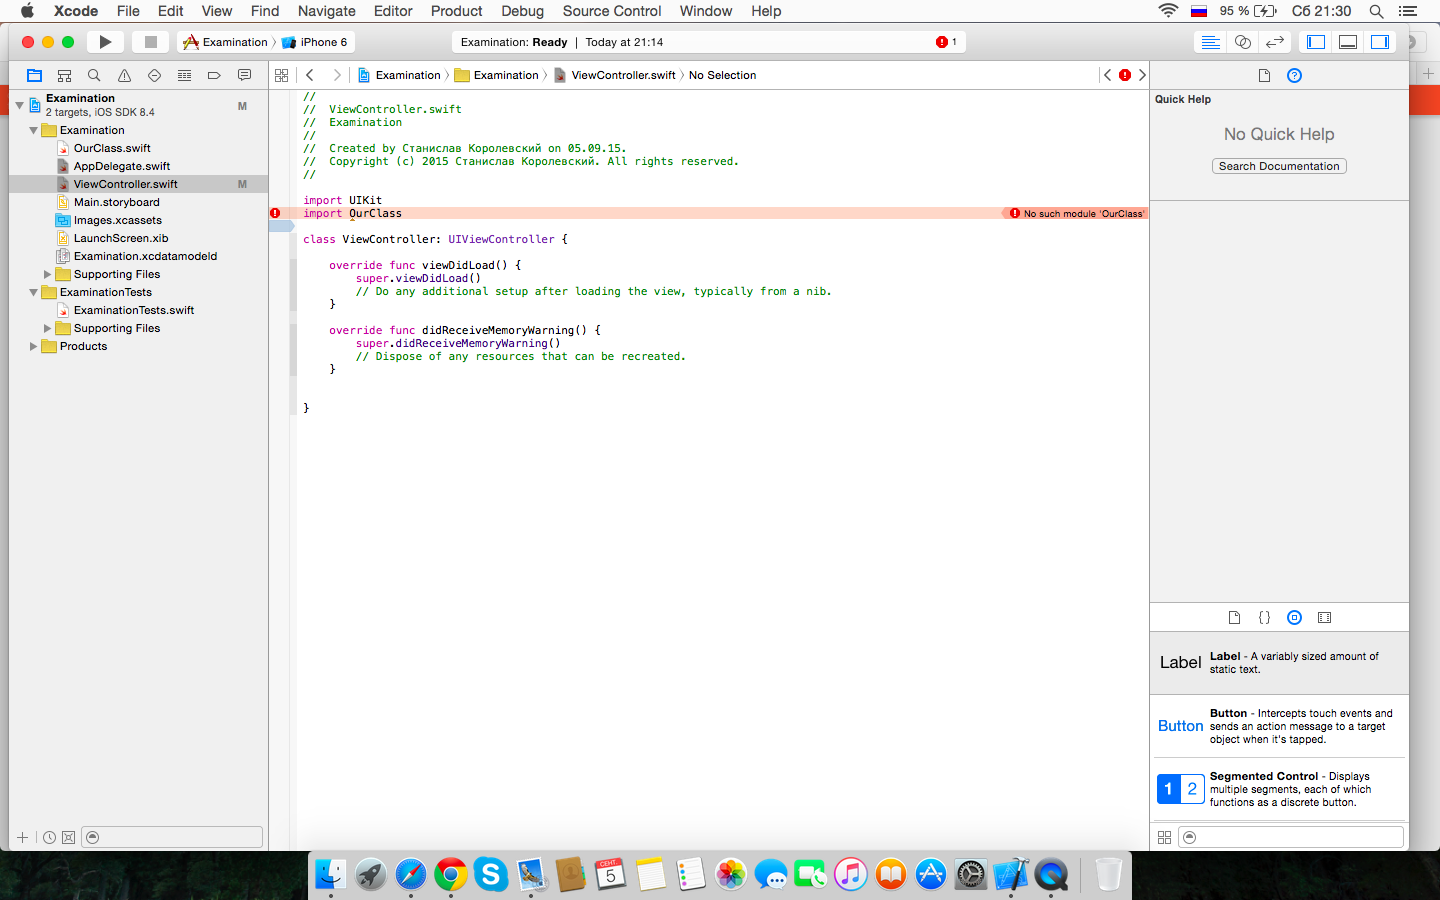The height and width of the screenshot is (900, 1440).
Task: Select the Segmented Control object in library
Action: coord(1279,789)
